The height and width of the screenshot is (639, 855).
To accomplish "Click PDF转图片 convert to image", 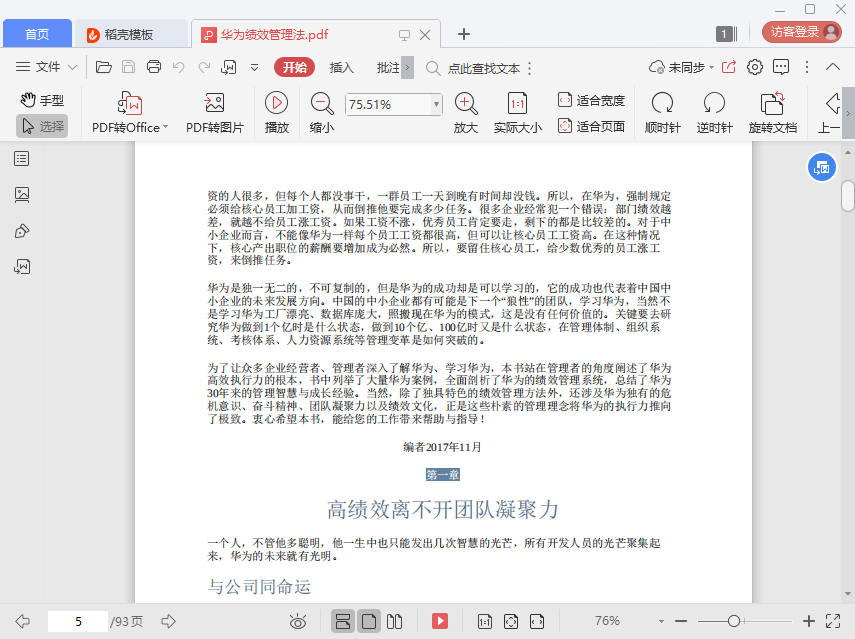I will pyautogui.click(x=214, y=113).
